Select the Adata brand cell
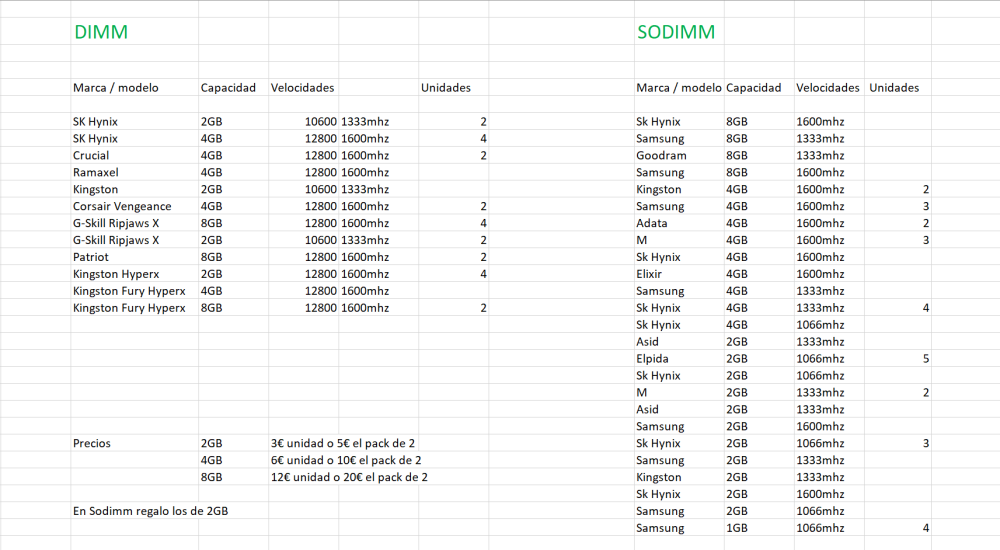The image size is (1000, 550). click(x=652, y=223)
